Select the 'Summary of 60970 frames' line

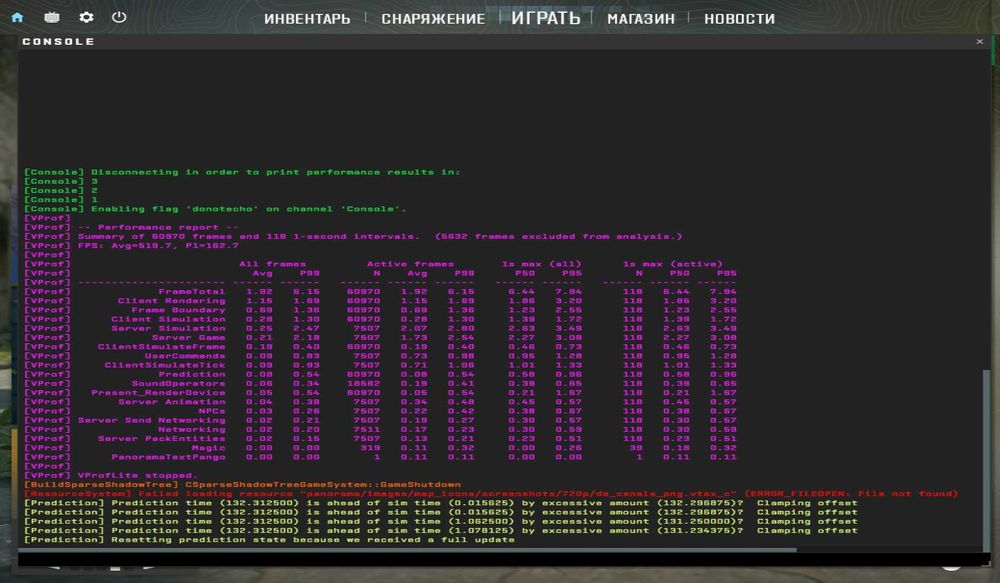353,236
